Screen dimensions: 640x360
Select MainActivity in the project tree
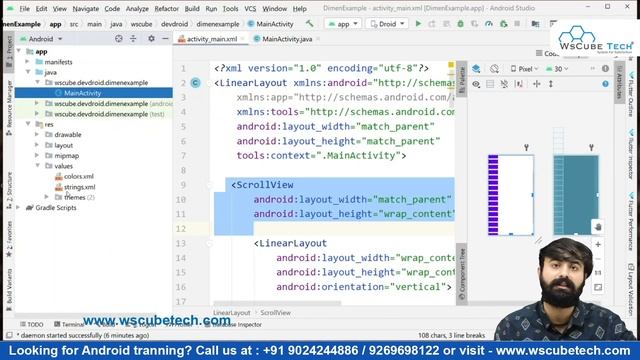pyautogui.click(x=82, y=93)
